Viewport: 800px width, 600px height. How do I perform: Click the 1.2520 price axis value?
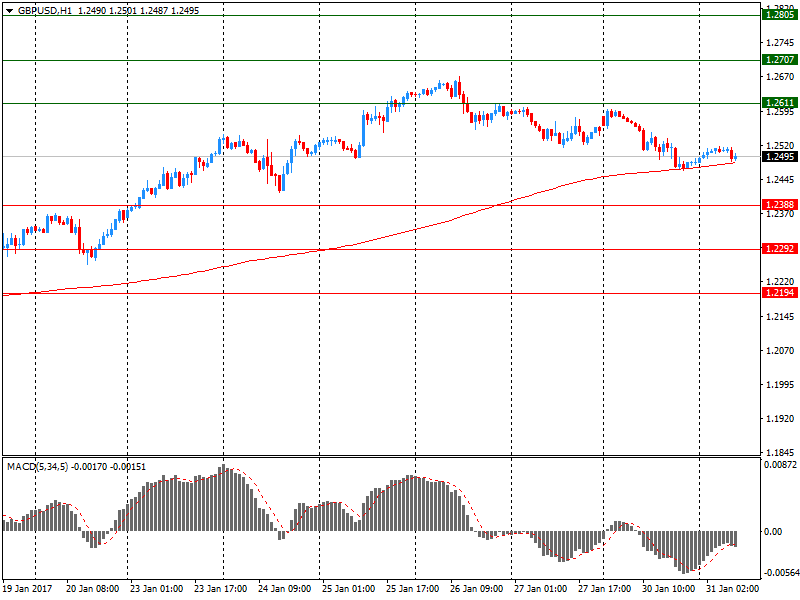pos(780,145)
